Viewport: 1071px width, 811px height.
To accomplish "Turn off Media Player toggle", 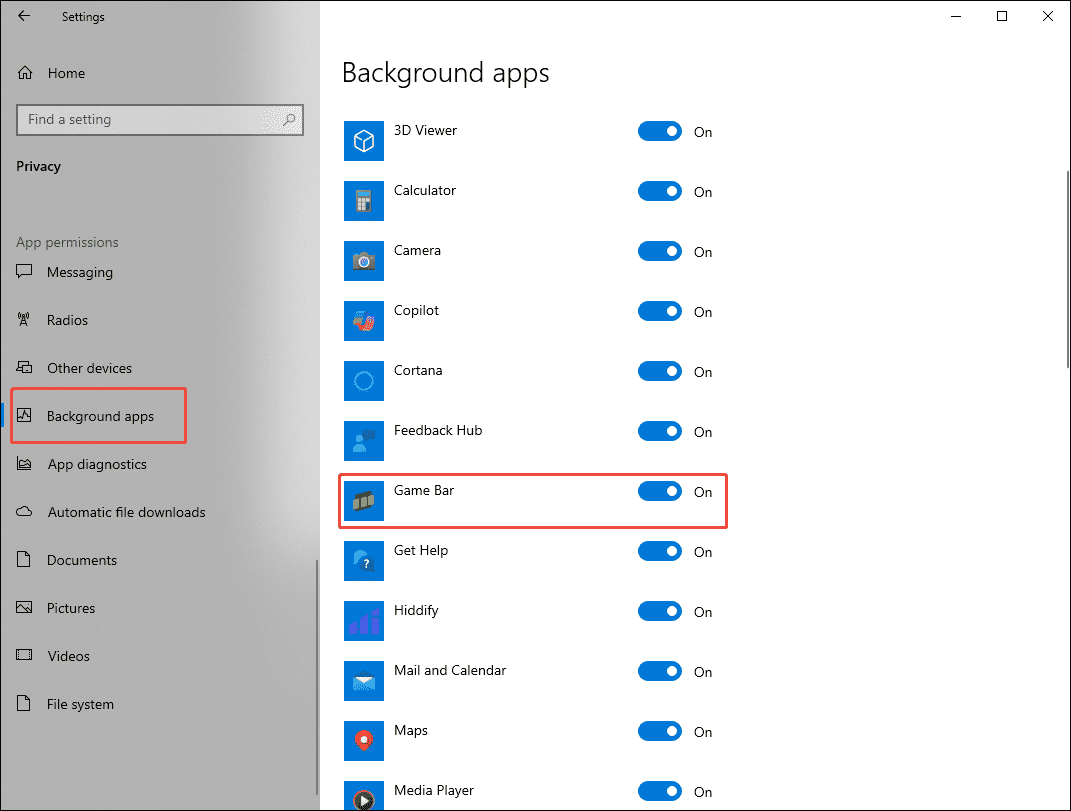I will pyautogui.click(x=660, y=791).
